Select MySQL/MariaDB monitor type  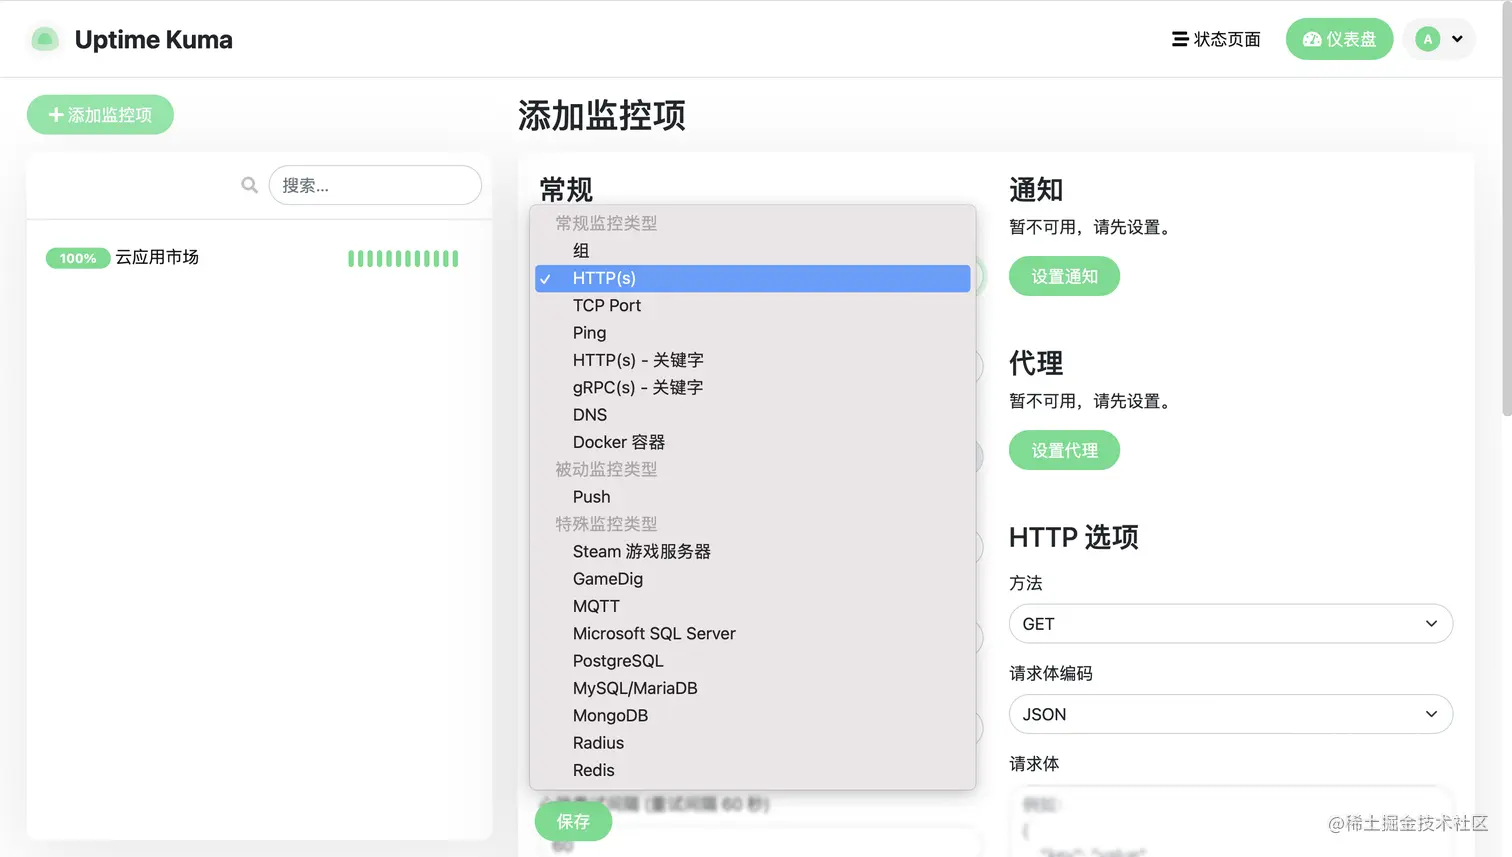coord(753,688)
